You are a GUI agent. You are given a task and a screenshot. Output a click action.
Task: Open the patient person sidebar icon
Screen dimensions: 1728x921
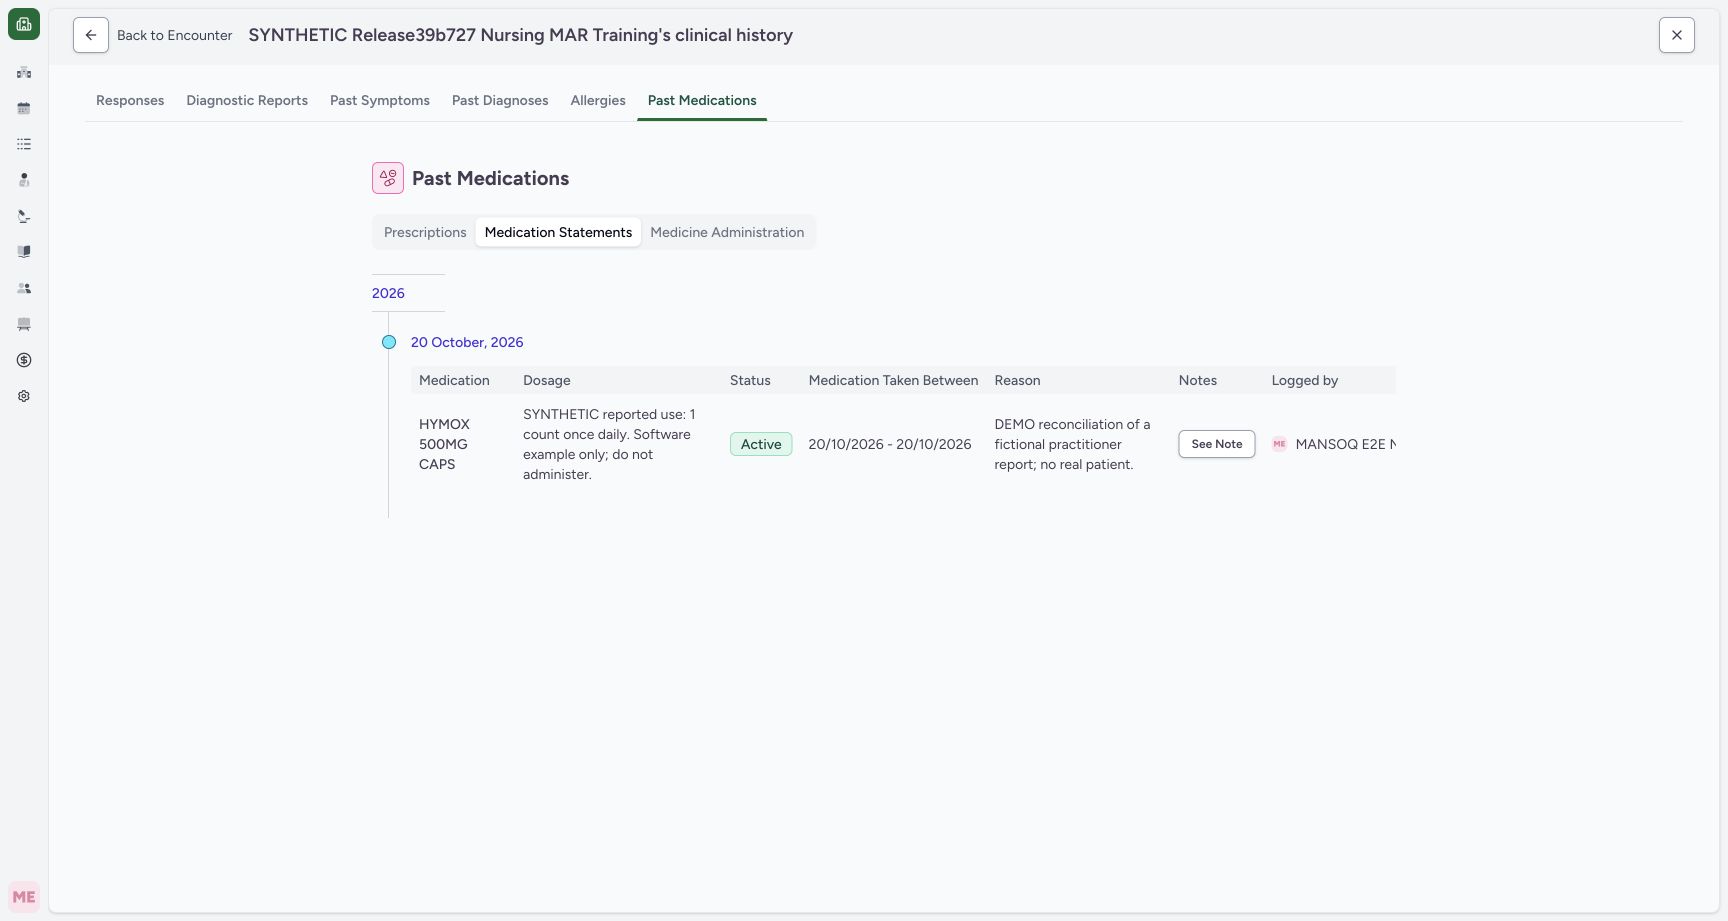pos(24,180)
